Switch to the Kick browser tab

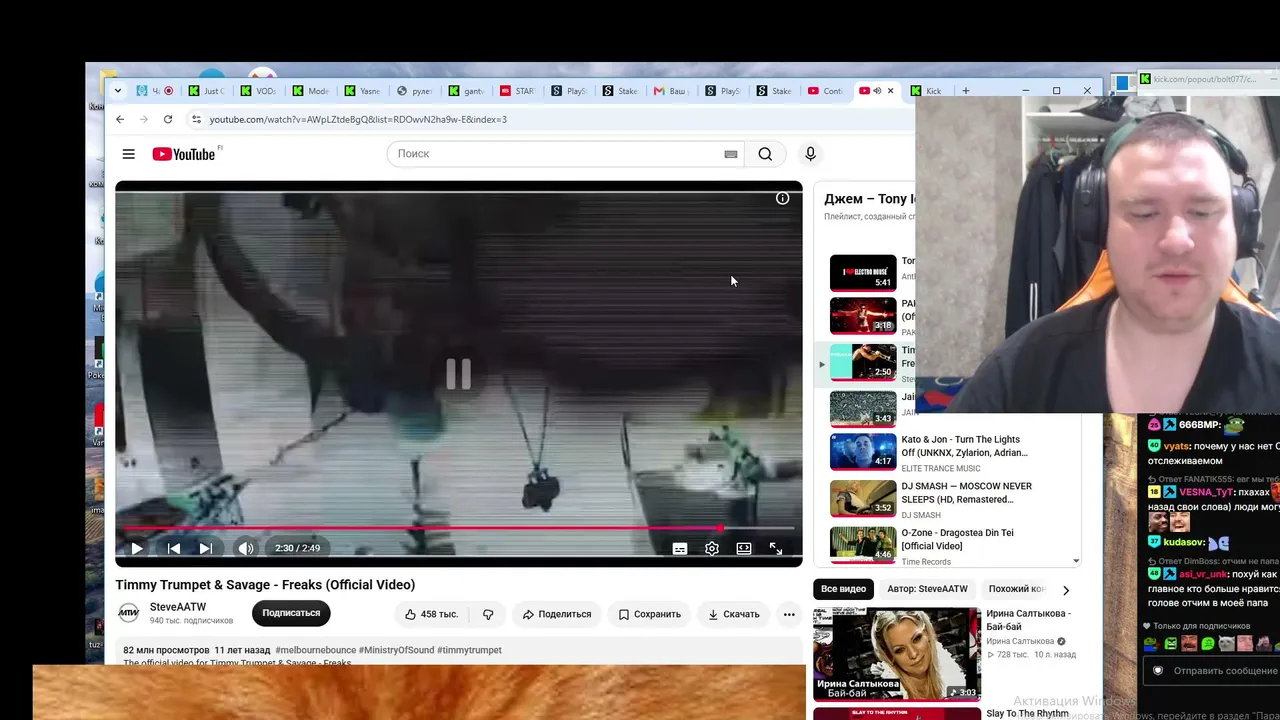[925, 91]
